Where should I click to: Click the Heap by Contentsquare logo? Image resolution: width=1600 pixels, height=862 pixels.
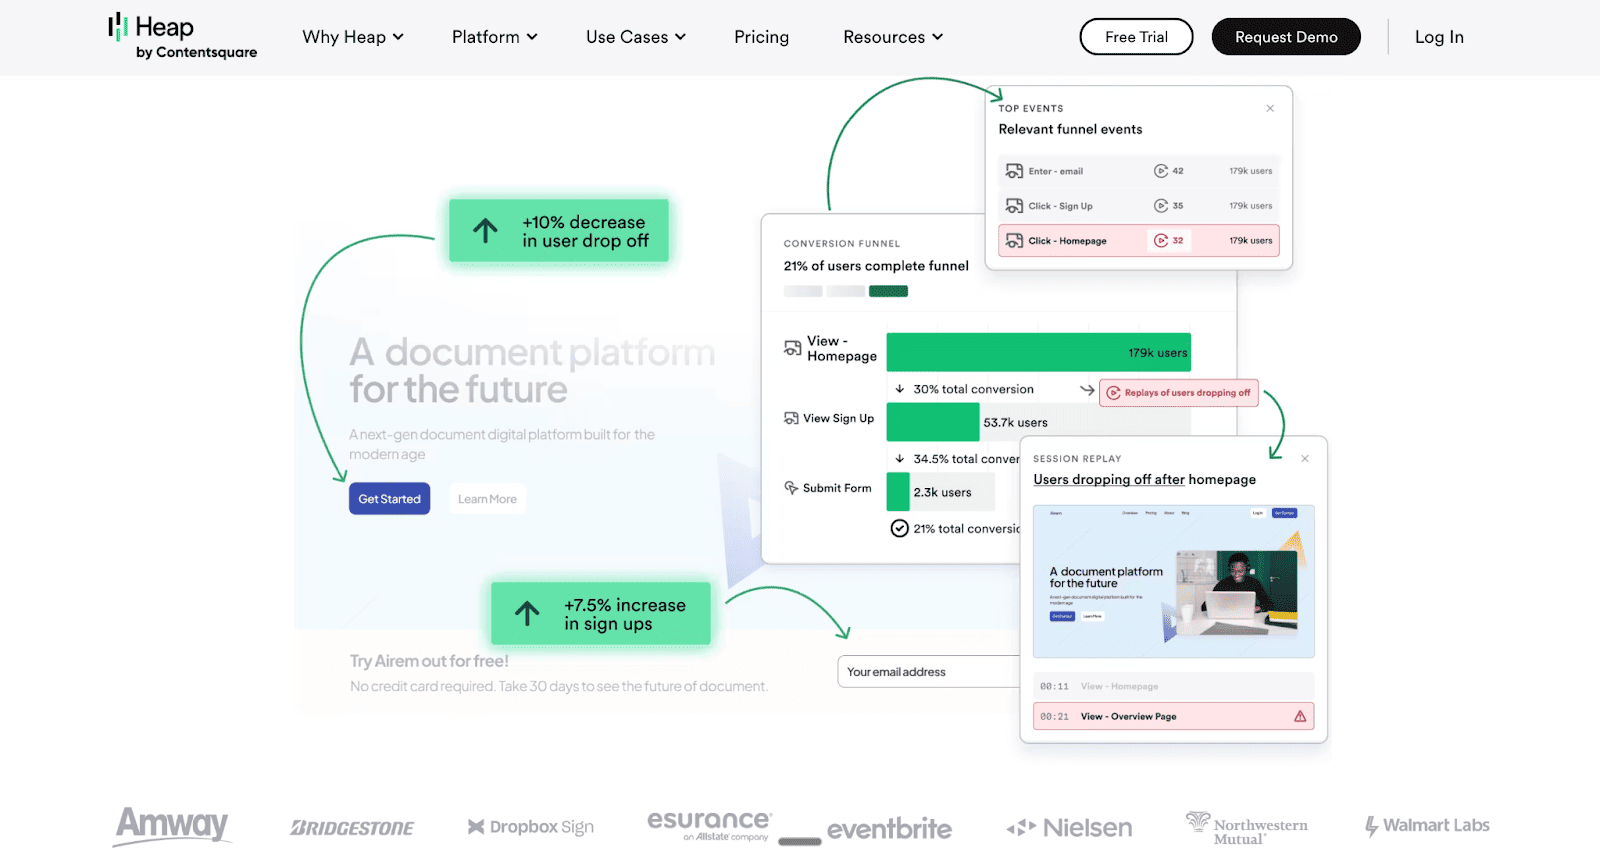coord(182,37)
